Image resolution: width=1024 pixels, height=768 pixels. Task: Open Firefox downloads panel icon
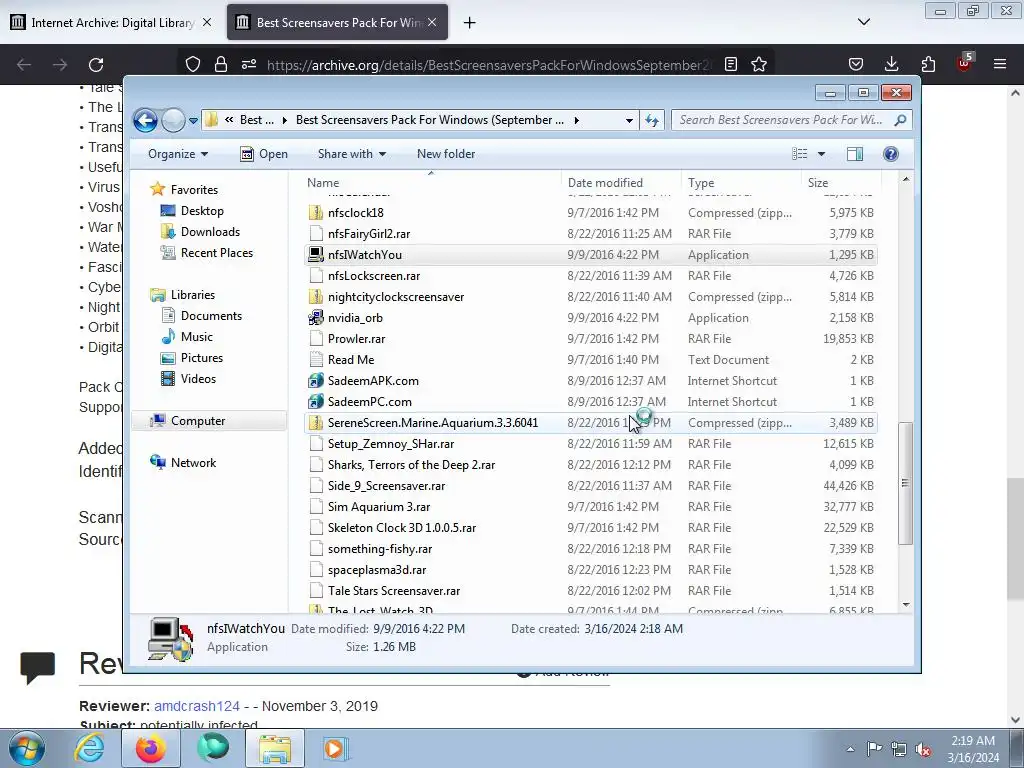coord(891,65)
